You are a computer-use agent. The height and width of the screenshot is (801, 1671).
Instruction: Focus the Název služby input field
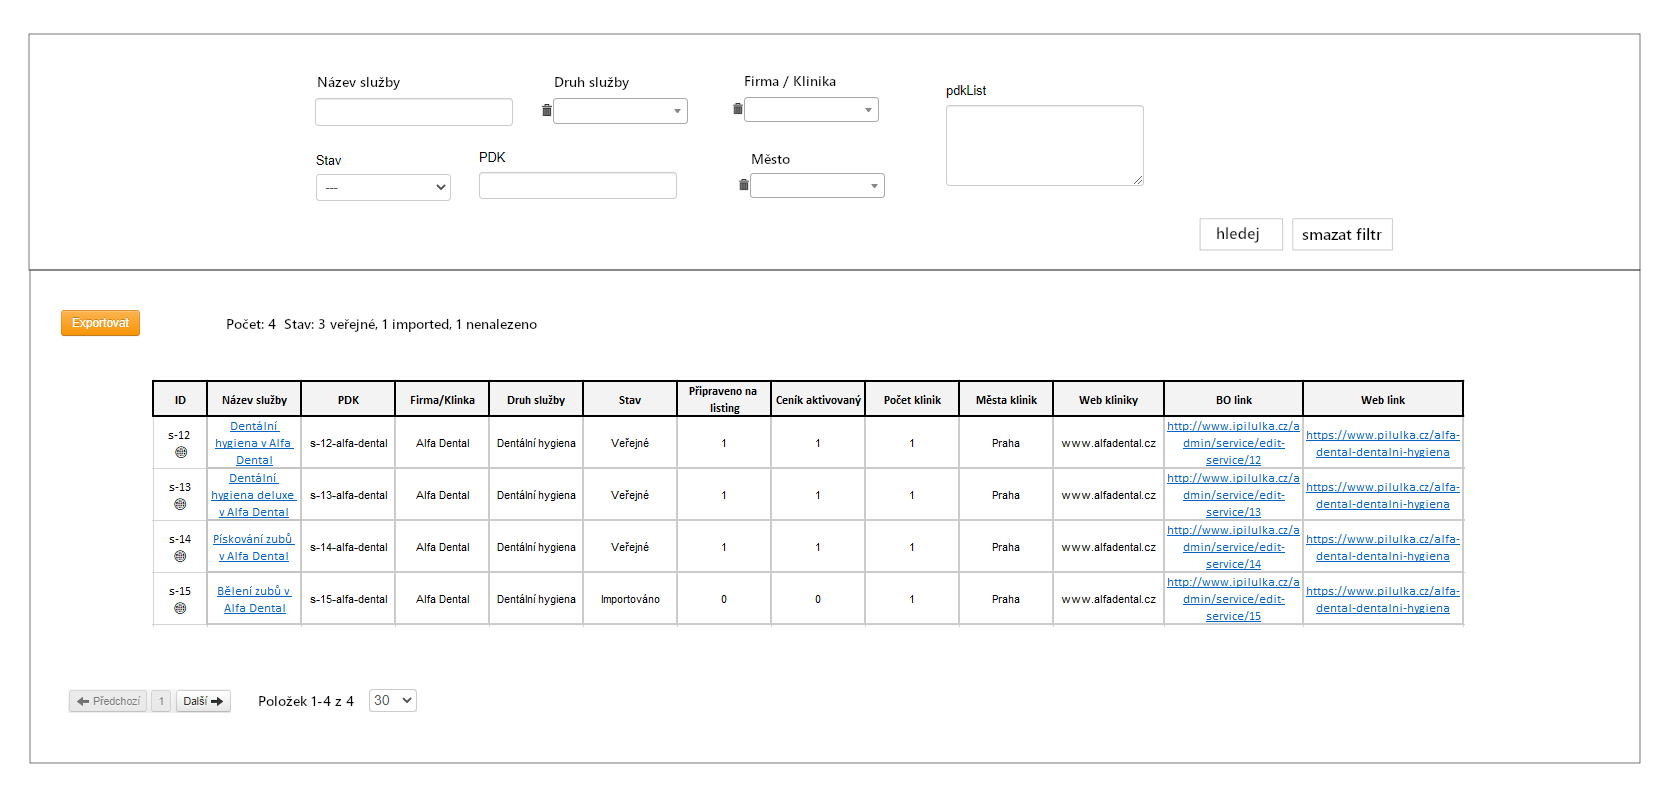click(414, 112)
